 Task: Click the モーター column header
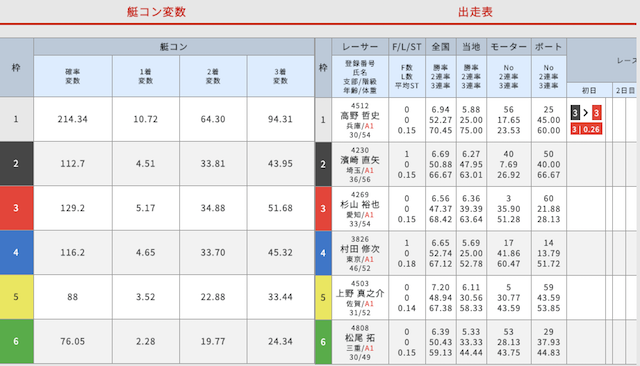tap(509, 47)
